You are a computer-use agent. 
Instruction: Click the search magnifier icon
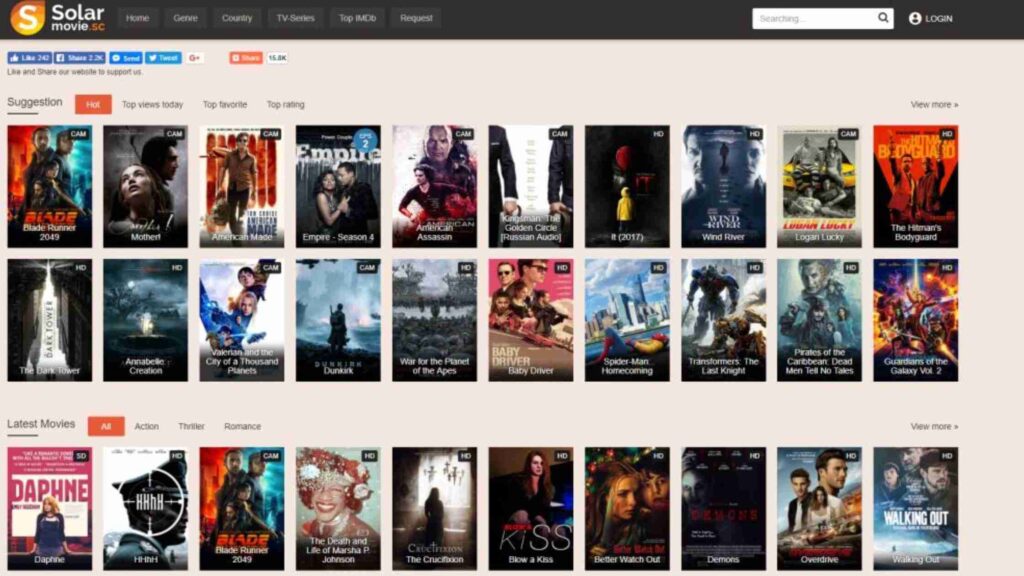pos(881,18)
